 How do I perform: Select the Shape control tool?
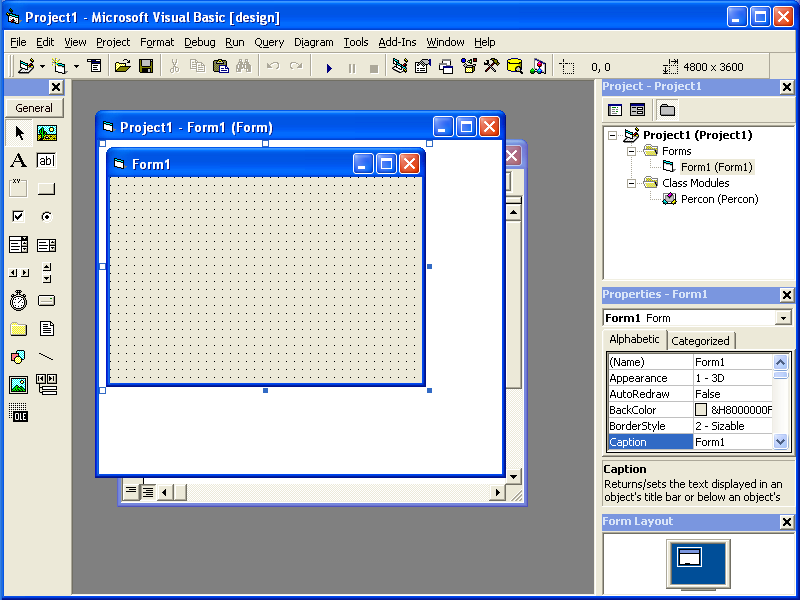tap(19, 357)
